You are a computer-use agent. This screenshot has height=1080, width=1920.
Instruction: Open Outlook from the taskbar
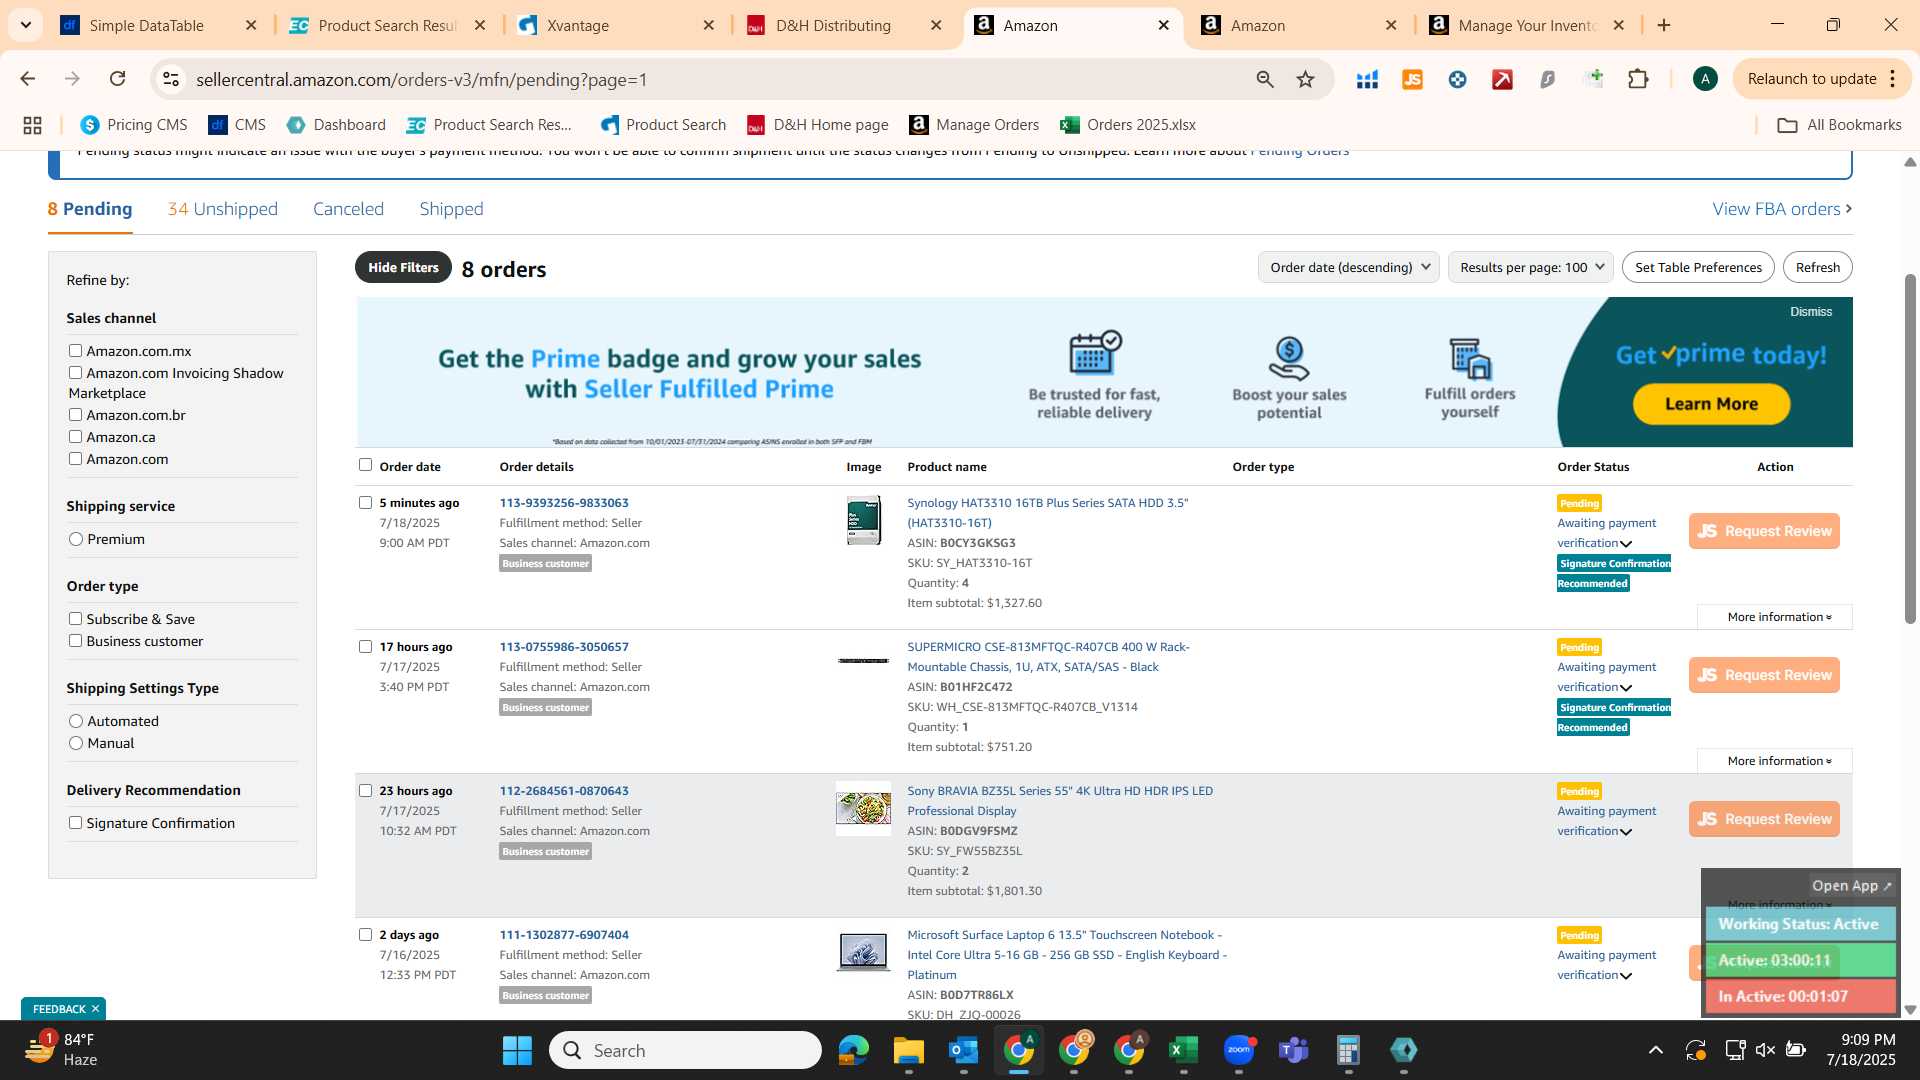pyautogui.click(x=963, y=1050)
